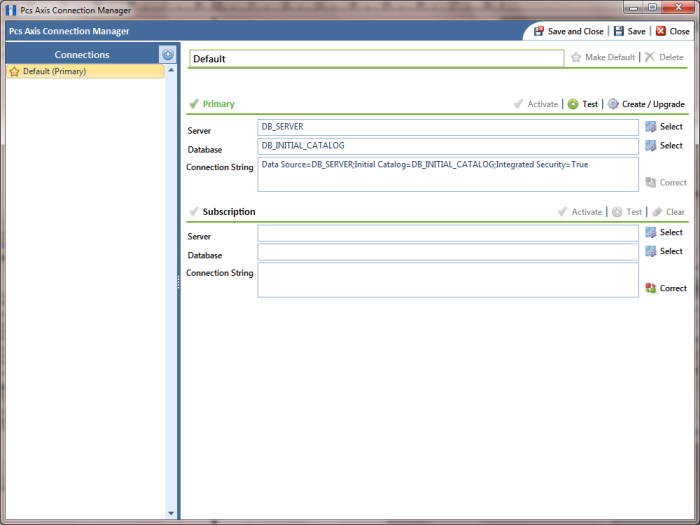Add a new connection with the plus icon
The image size is (700, 525).
coord(168,54)
